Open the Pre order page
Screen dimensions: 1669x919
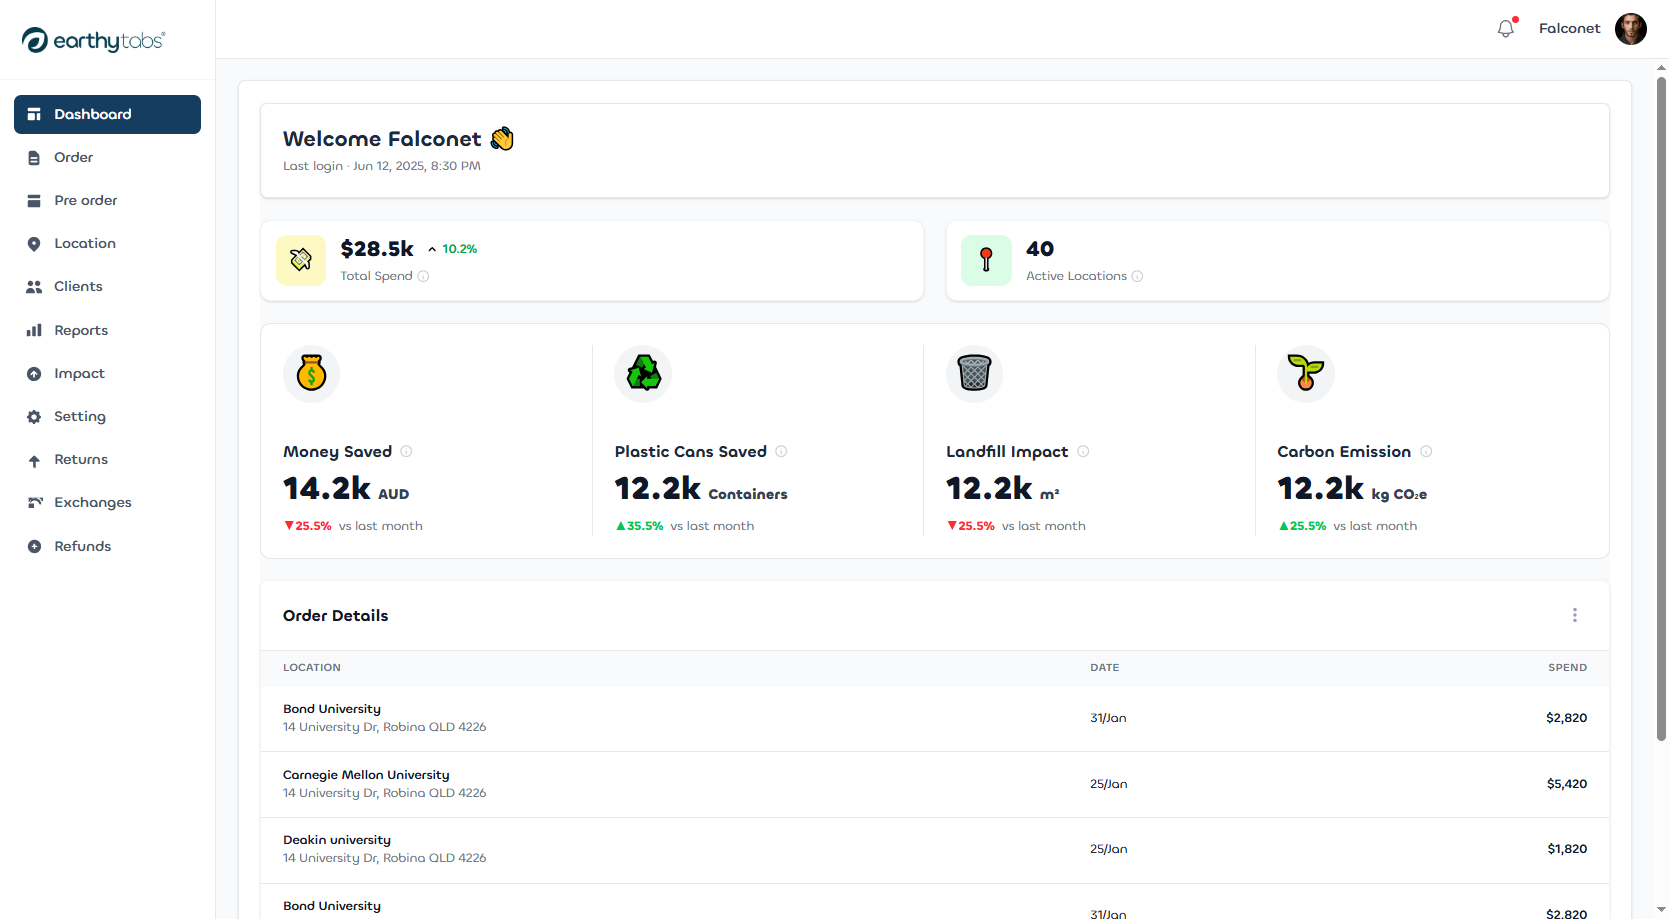[83, 200]
